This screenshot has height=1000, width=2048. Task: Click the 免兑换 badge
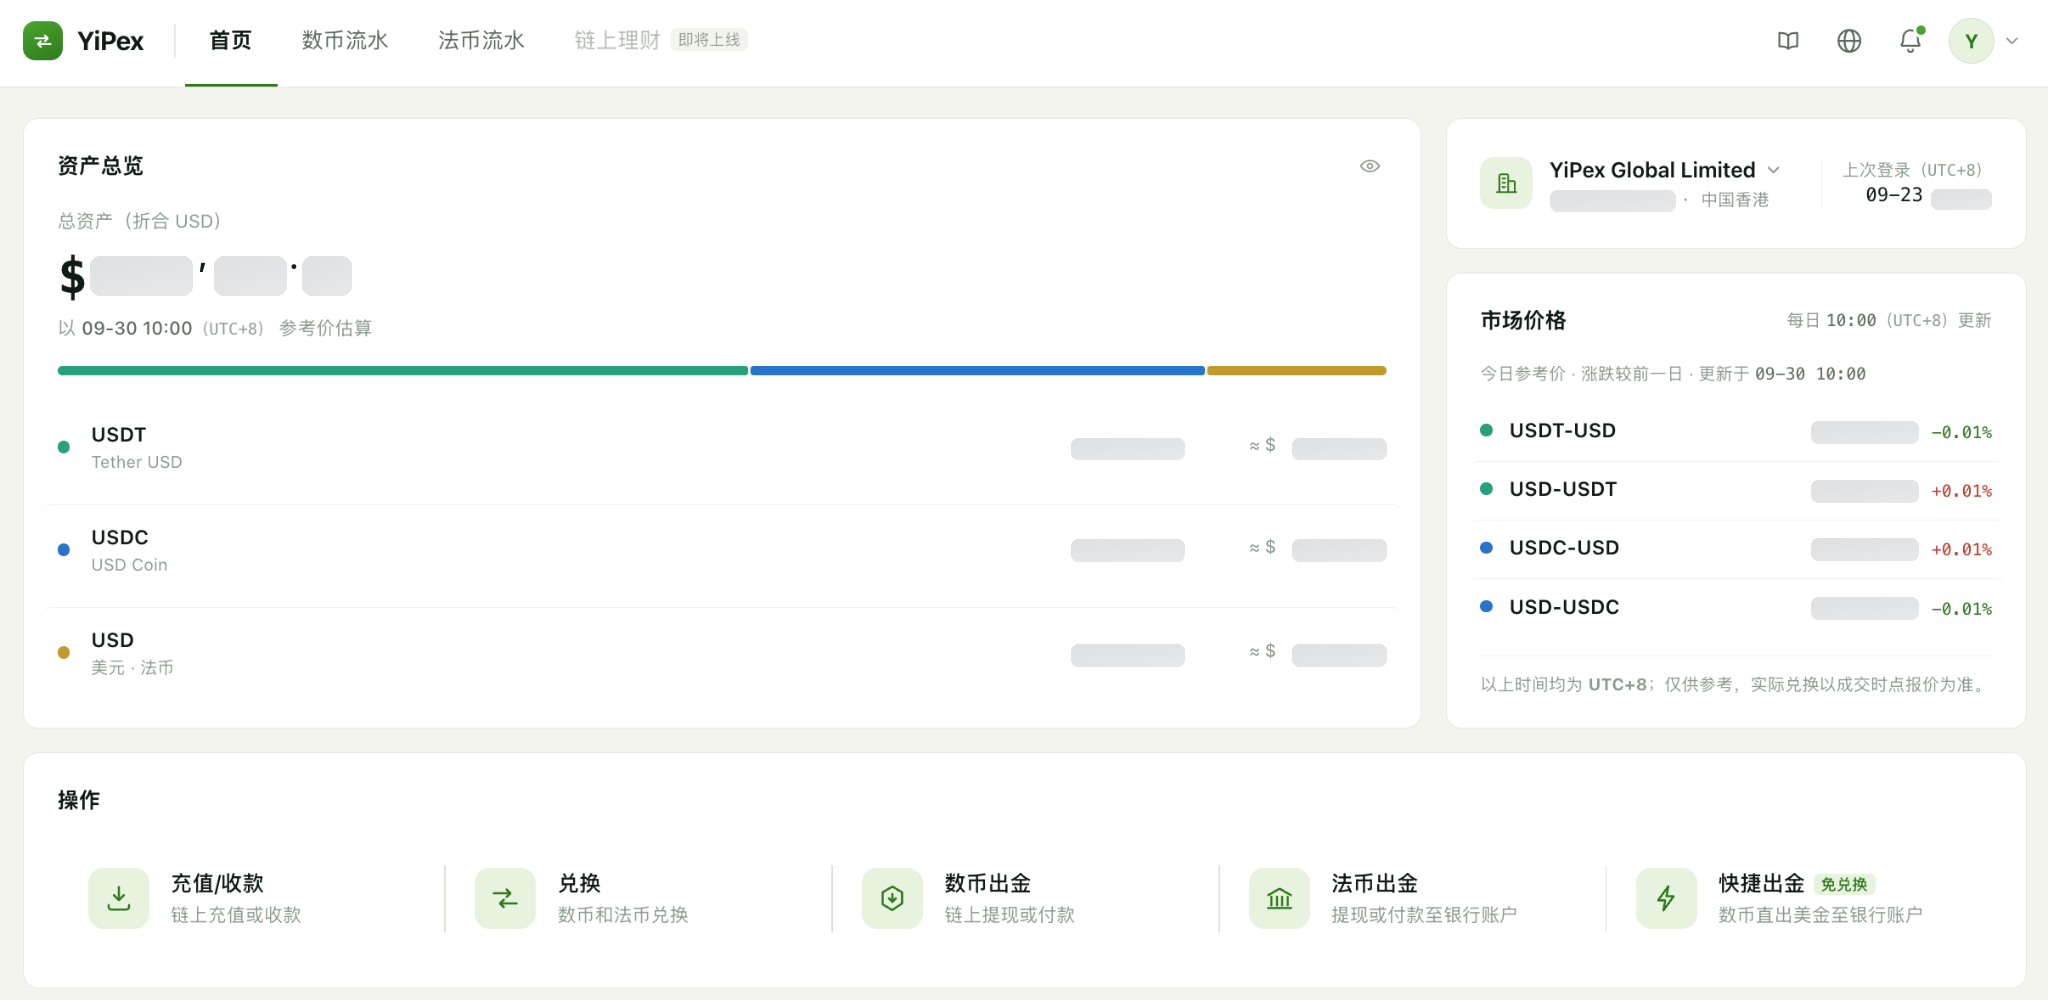click(x=1844, y=884)
